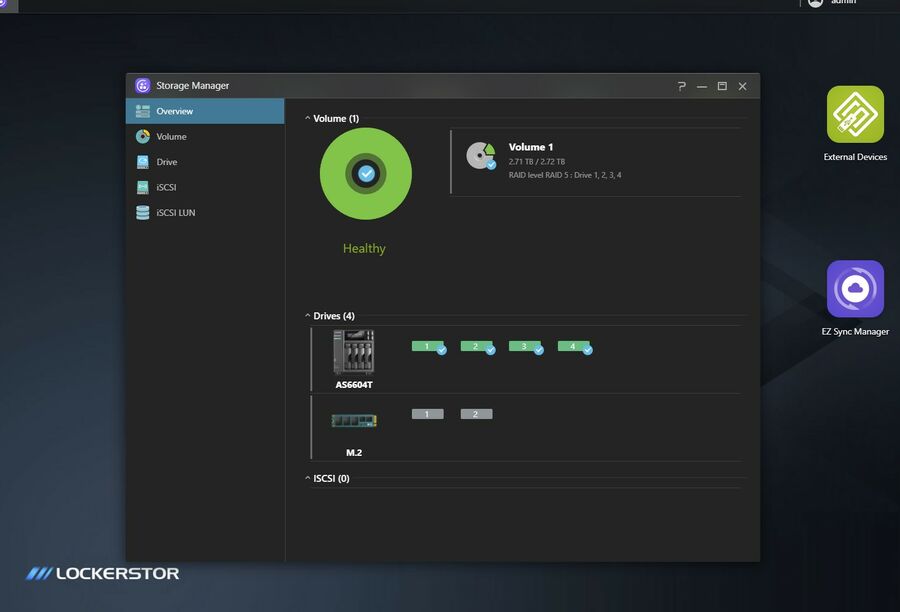Select the iSCSI sidebar entry

(x=165, y=186)
